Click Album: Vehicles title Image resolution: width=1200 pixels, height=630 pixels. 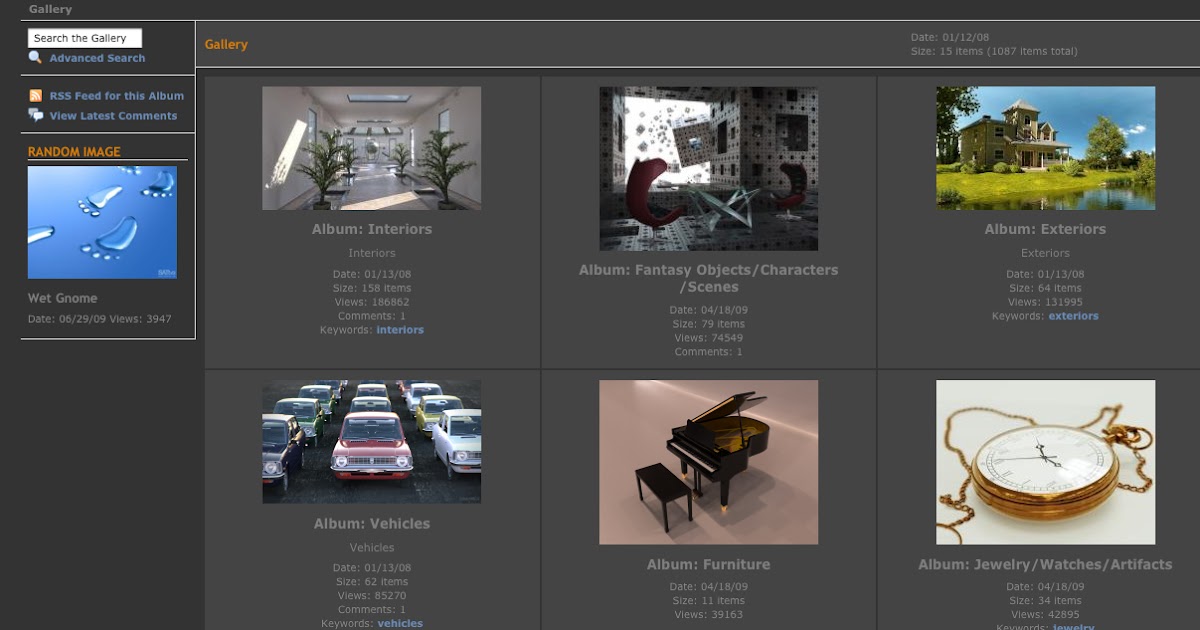tap(372, 523)
